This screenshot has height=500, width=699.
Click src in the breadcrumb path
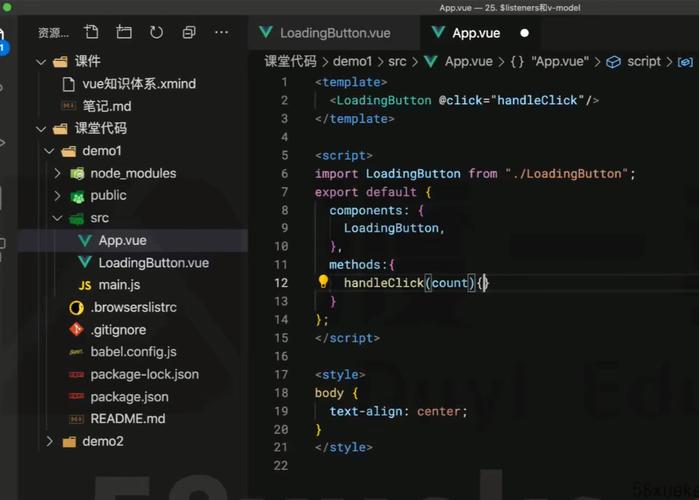(x=397, y=61)
